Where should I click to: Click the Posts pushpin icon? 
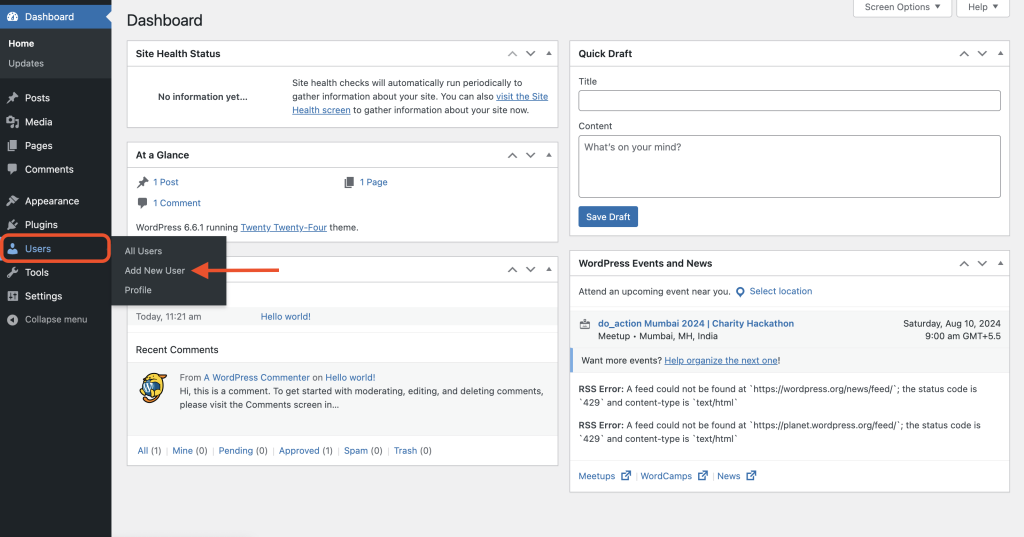[x=12, y=98]
